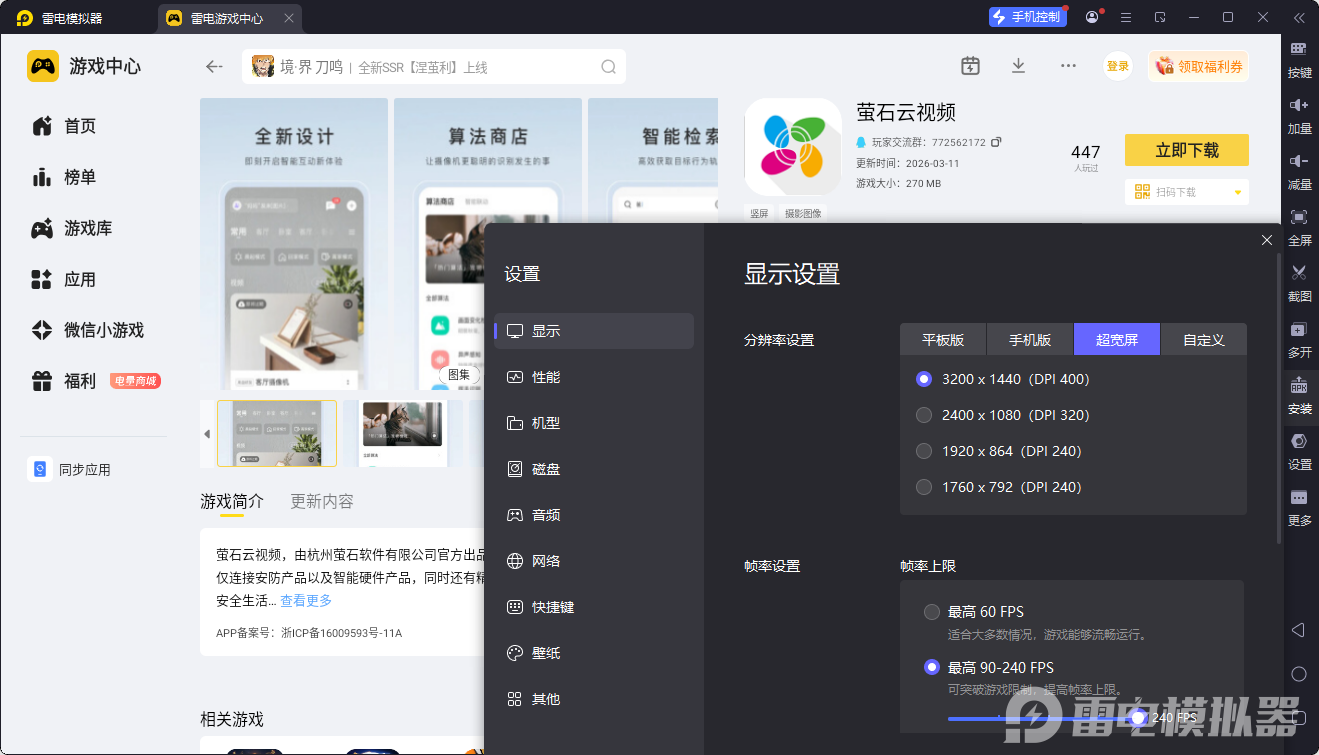
Task: Select the 最高 60 FPS option
Action: tap(932, 612)
